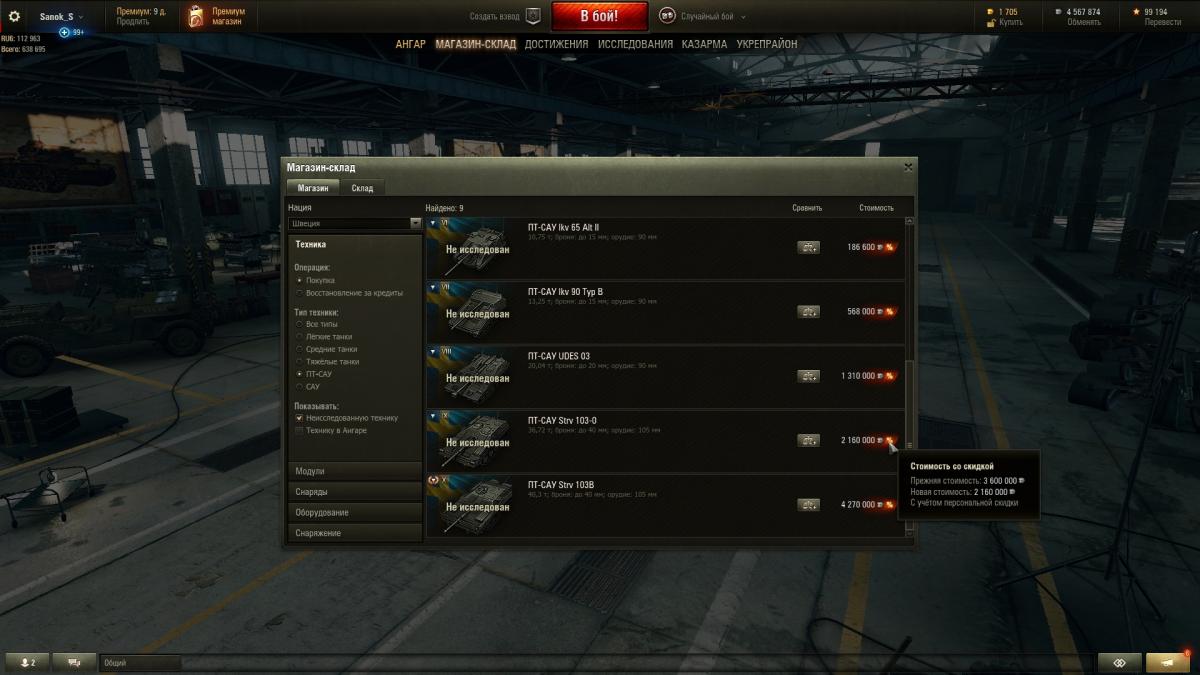Expand the Модули section
Viewport: 1200px width, 675px height.
click(x=355, y=471)
